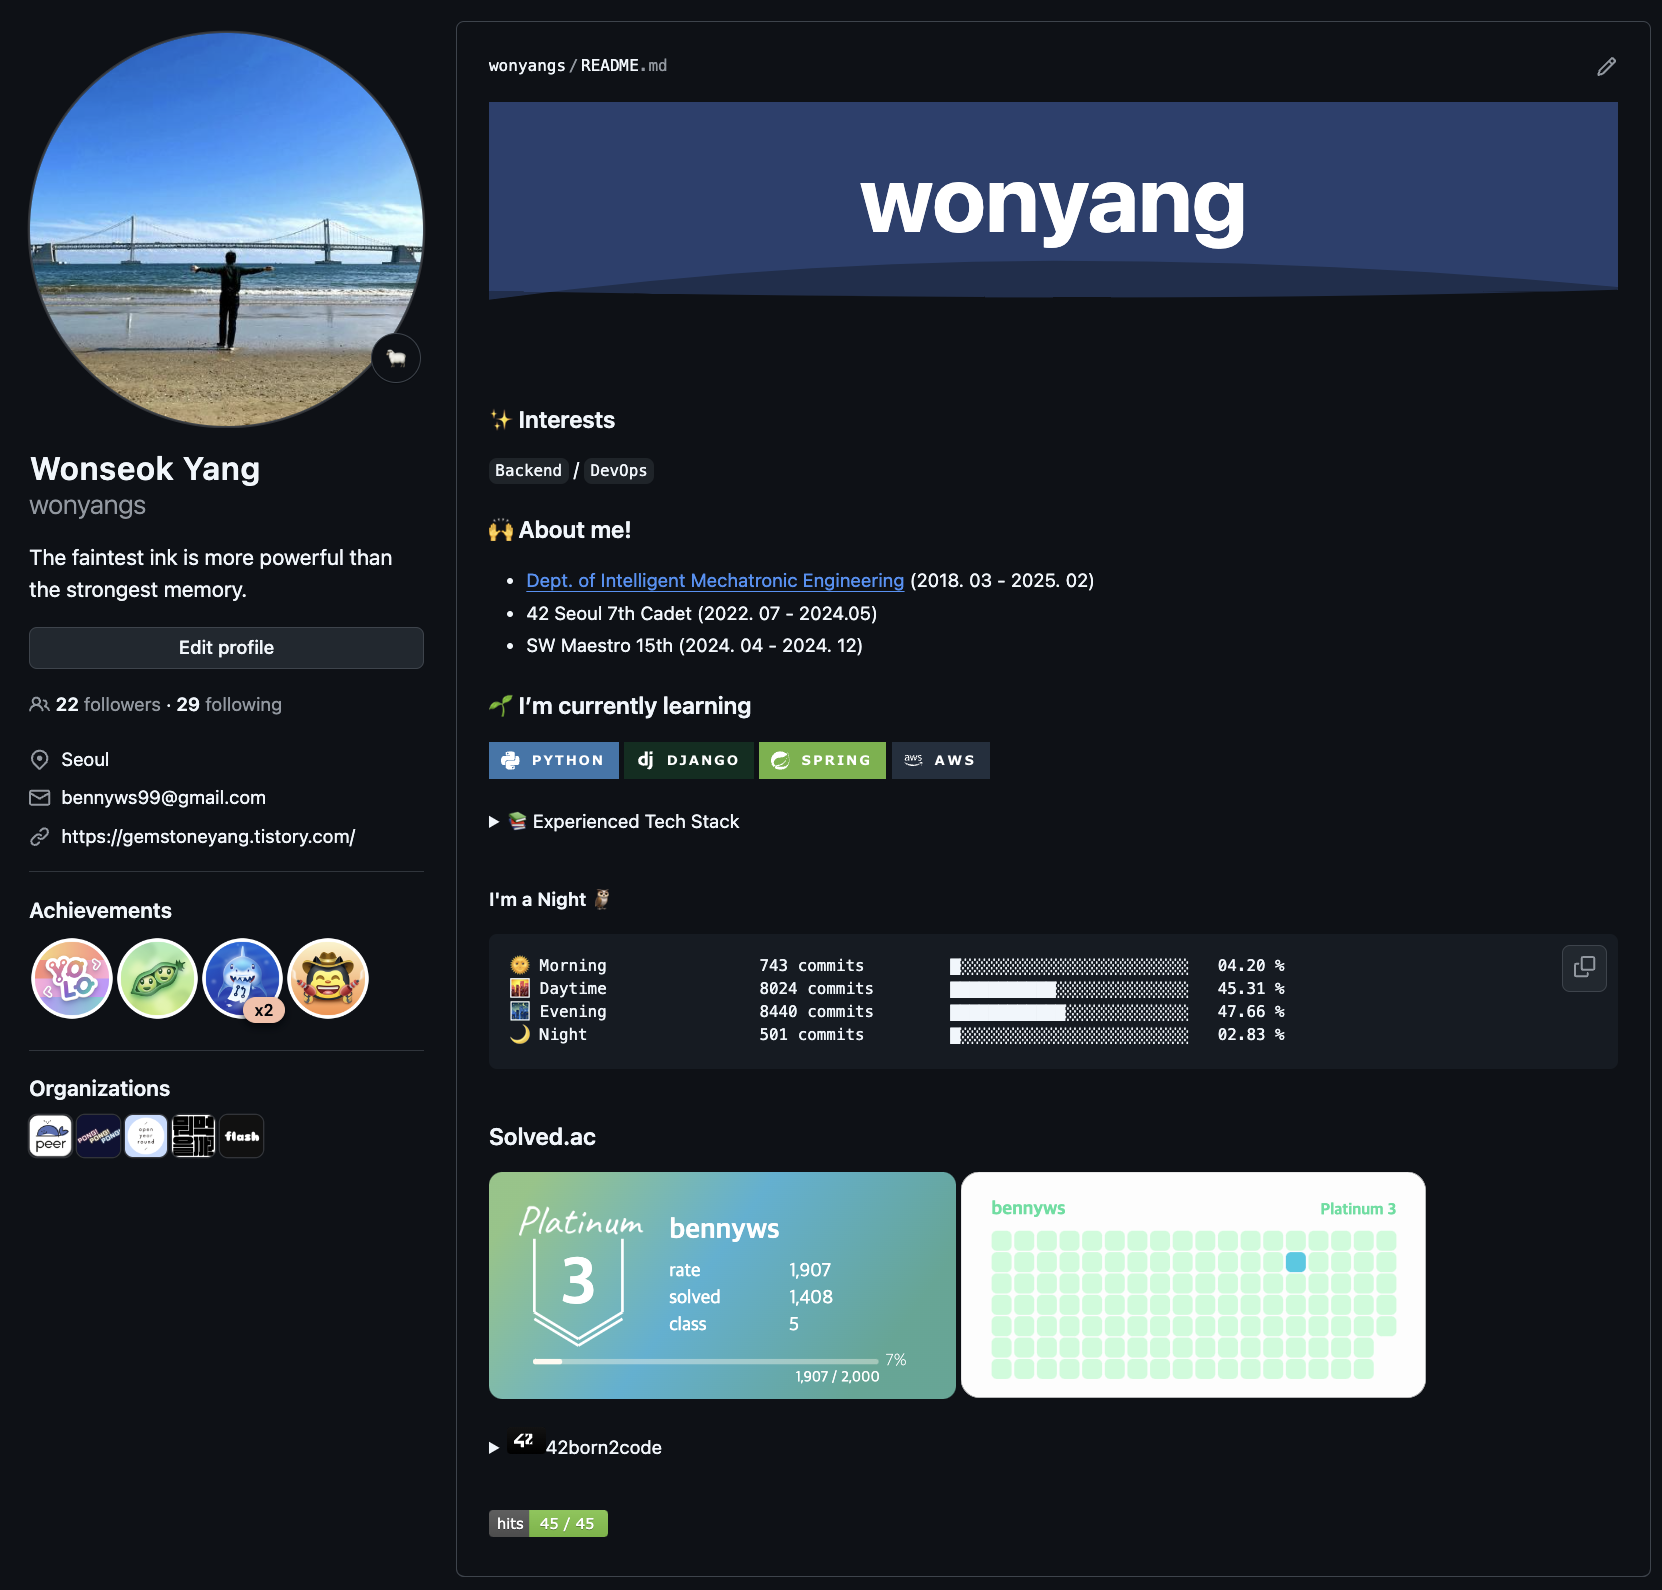This screenshot has width=1662, height=1590.
Task: Click the pencil edit README icon
Action: (x=1606, y=67)
